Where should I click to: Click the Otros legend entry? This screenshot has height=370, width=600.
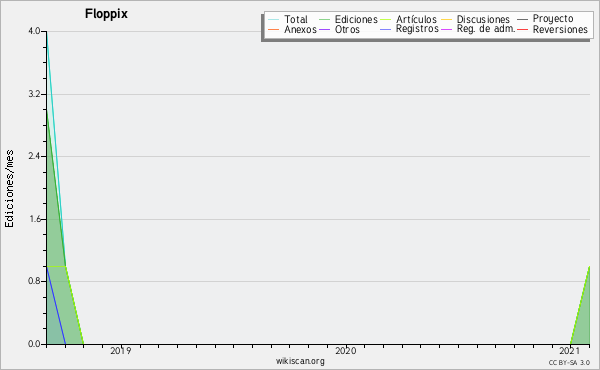[347, 29]
